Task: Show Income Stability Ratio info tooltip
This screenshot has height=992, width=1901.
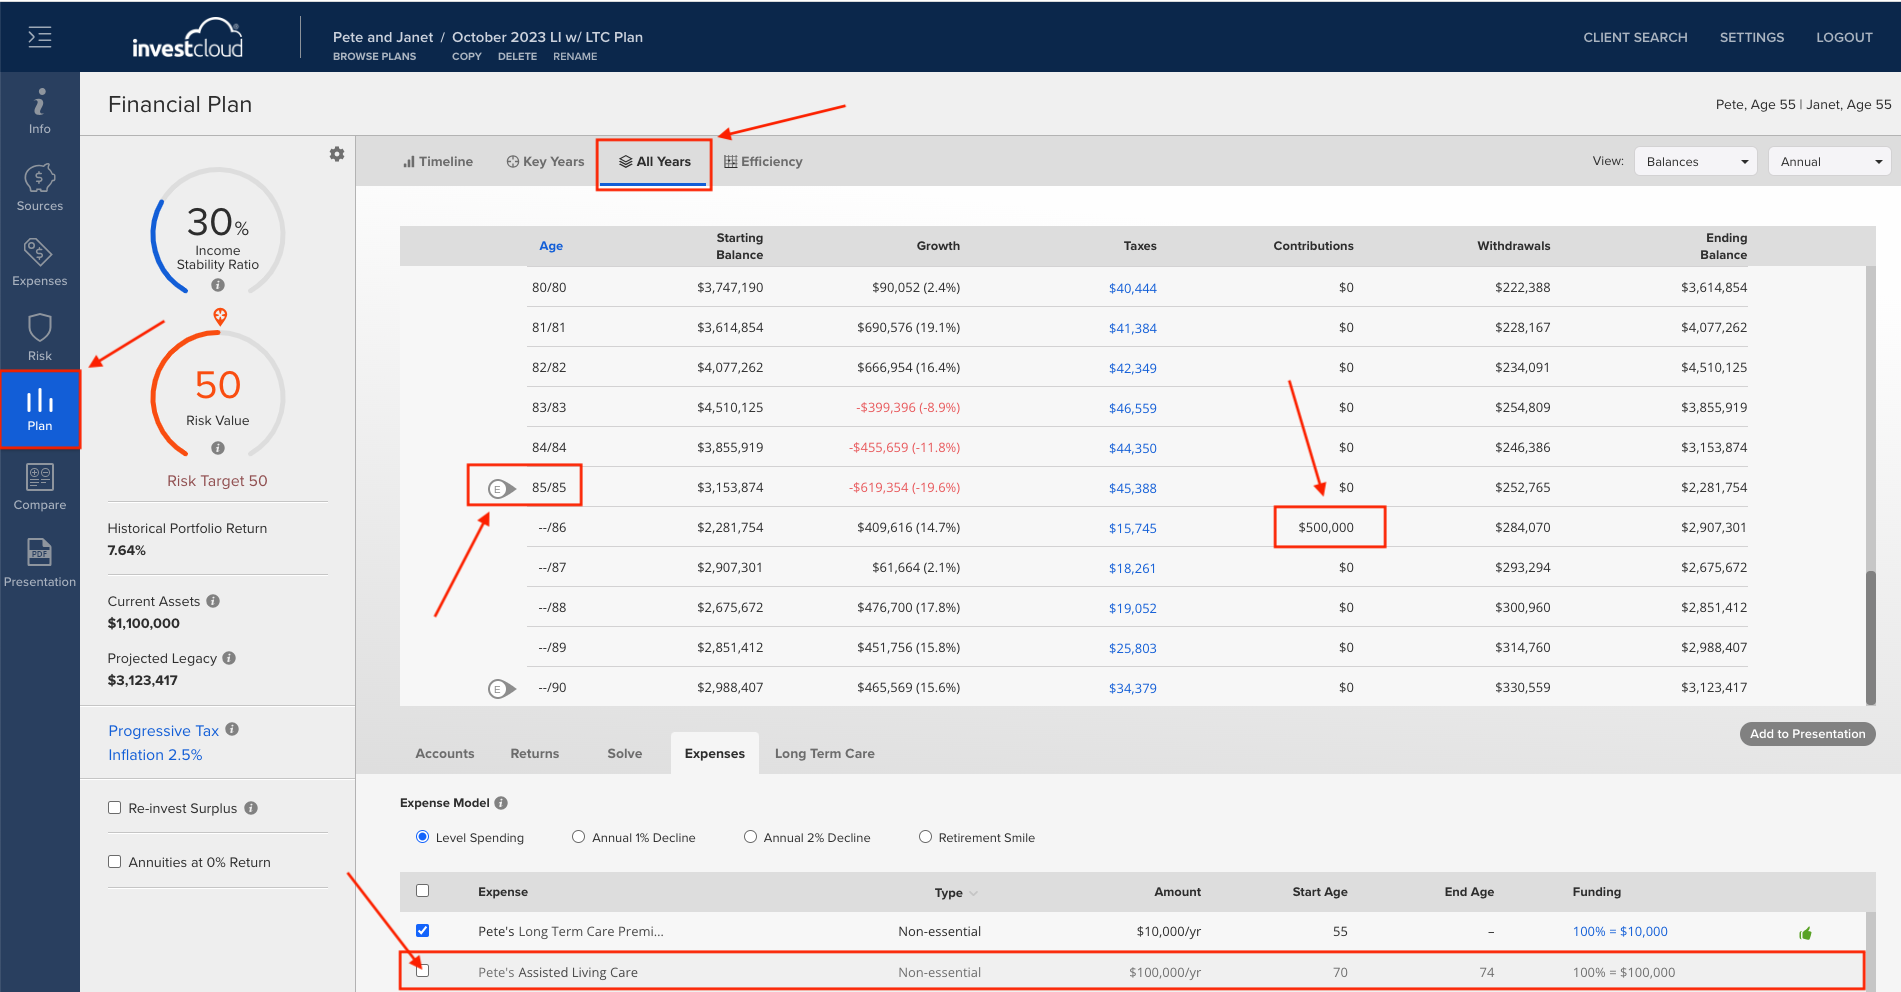Action: pyautogui.click(x=218, y=285)
